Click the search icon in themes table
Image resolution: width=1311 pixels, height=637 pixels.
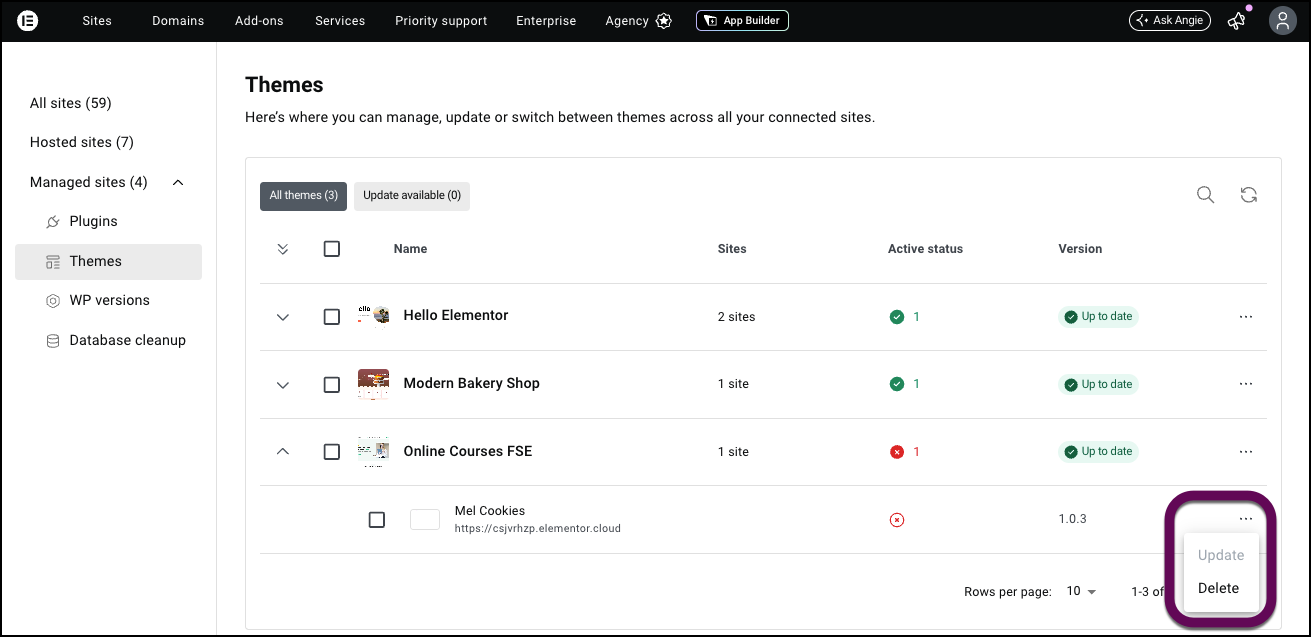[1206, 195]
